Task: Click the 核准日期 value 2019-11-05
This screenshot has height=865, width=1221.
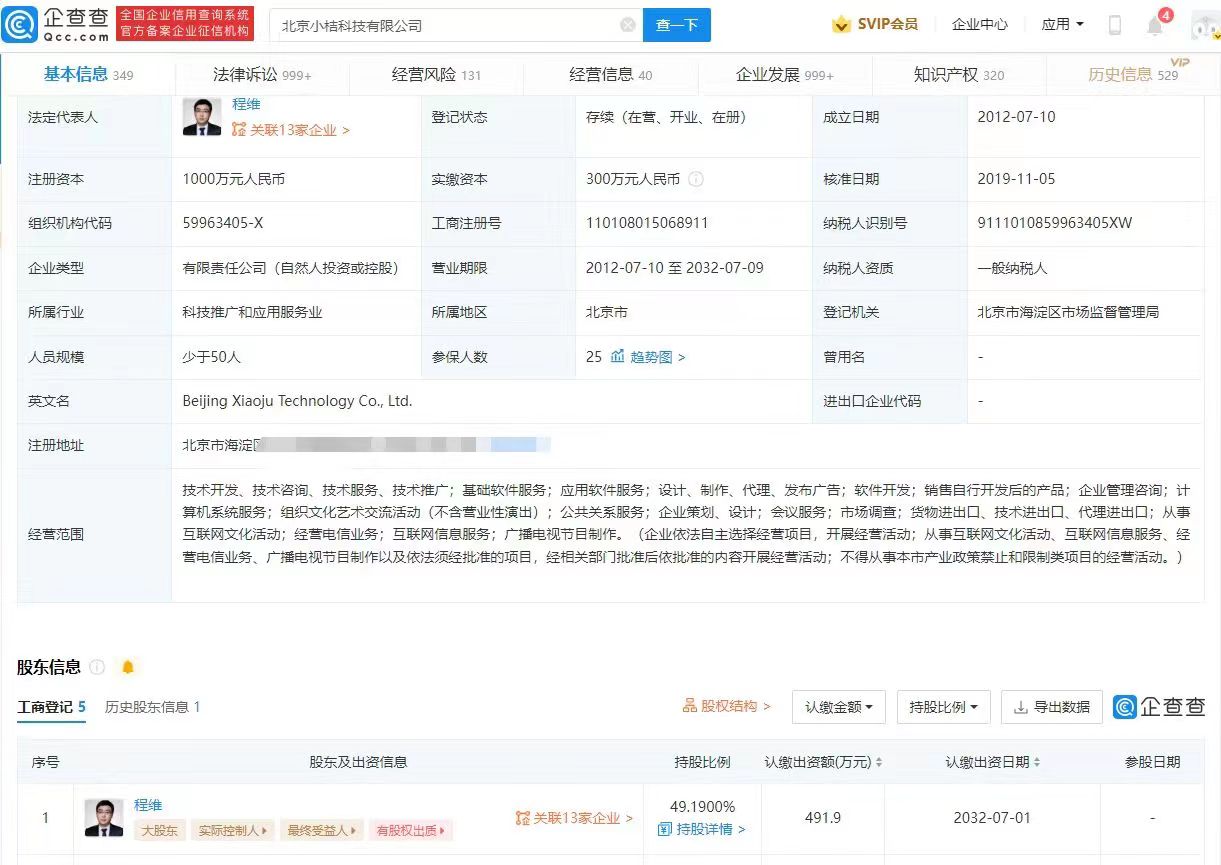Action: tap(1016, 179)
